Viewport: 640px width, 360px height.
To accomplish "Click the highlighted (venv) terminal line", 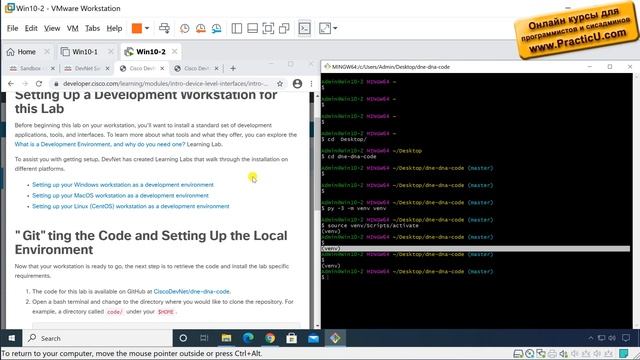I will (x=476, y=249).
